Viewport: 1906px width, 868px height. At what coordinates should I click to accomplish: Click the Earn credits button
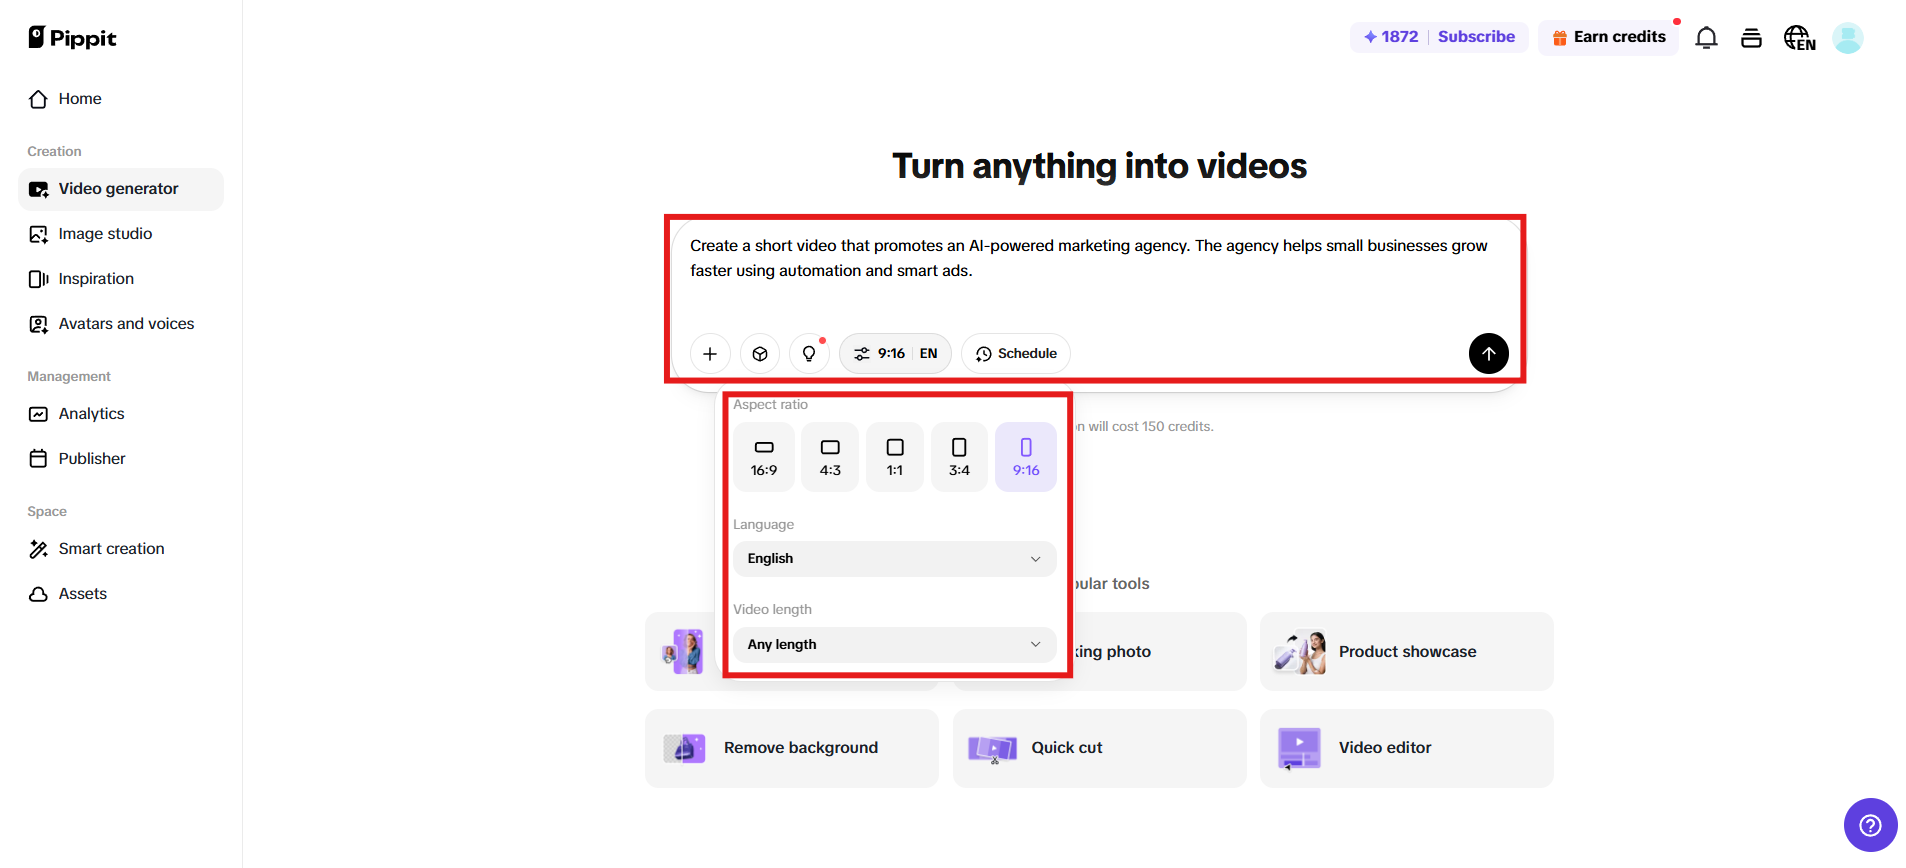click(1608, 37)
